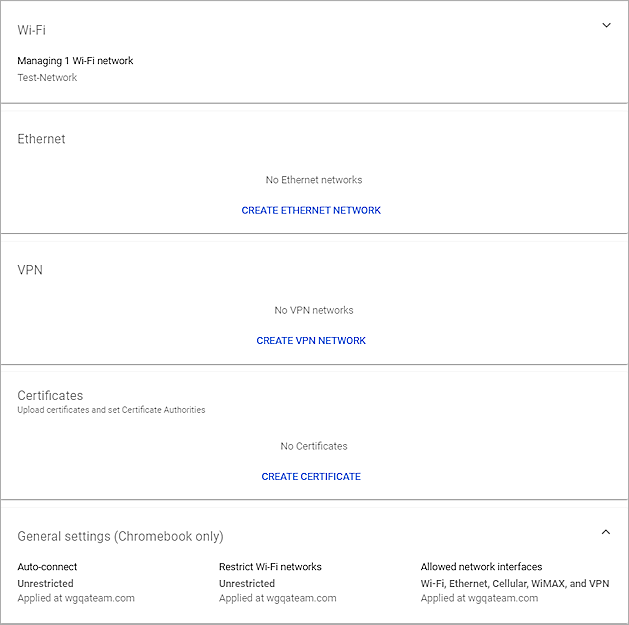Select the Test-Network Wi-Fi entry
This screenshot has height=625, width=629.
[47, 78]
